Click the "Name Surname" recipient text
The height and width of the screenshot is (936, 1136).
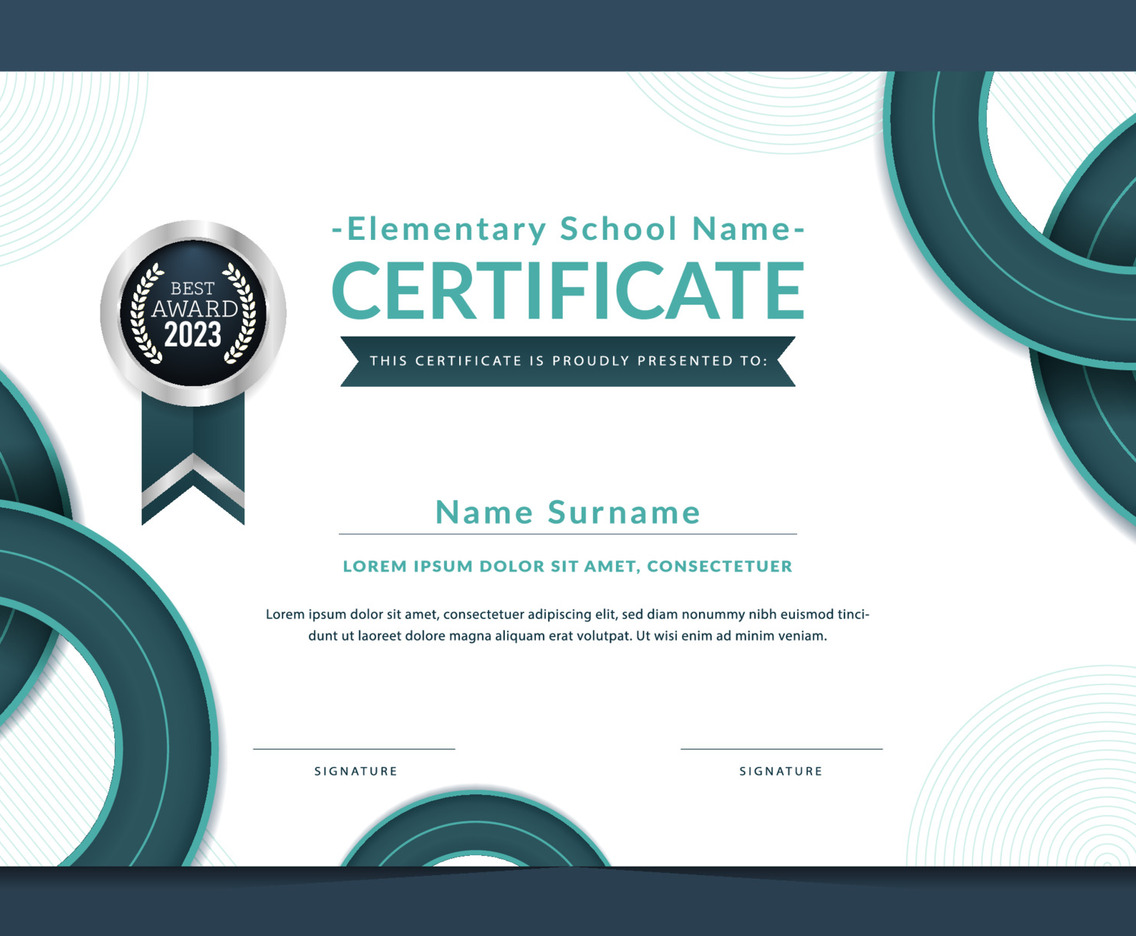pyautogui.click(x=568, y=512)
